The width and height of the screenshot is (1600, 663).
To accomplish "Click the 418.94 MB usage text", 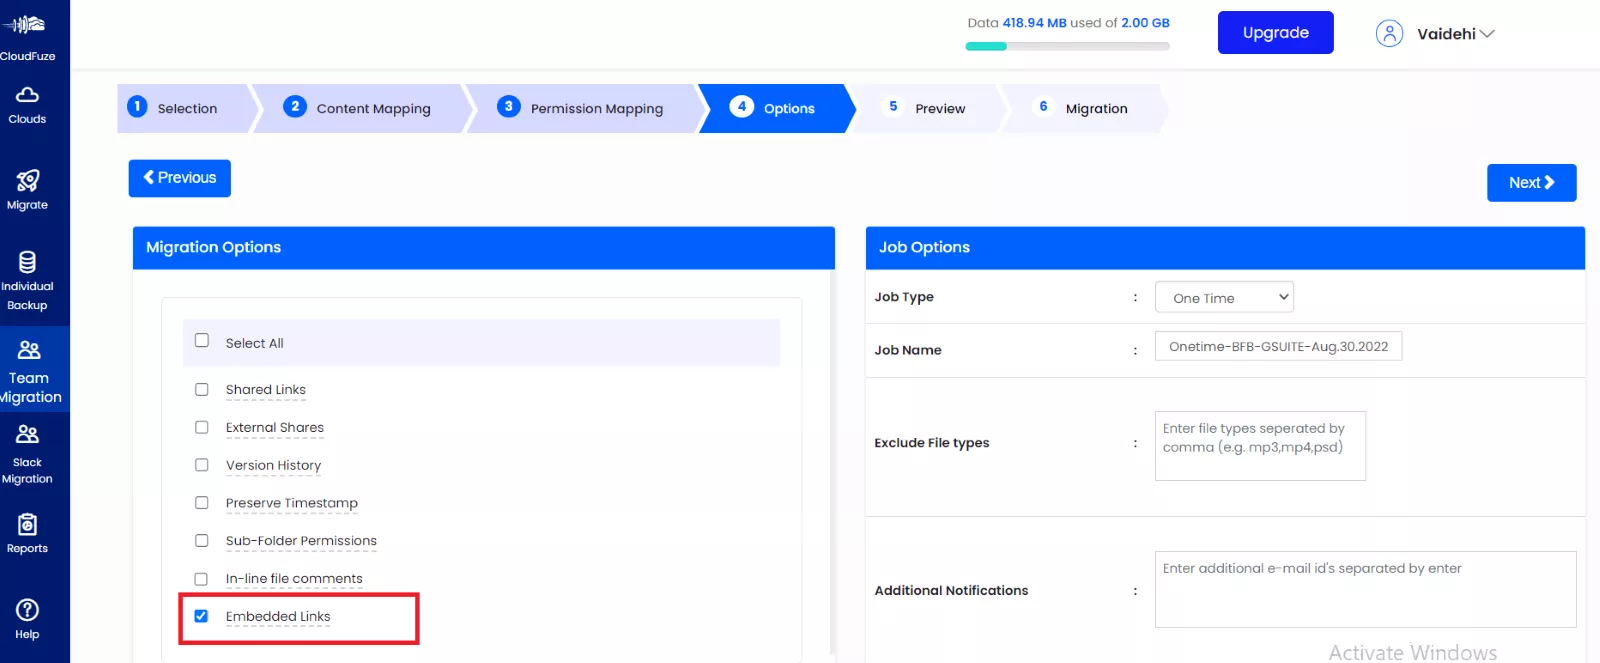I will (x=1034, y=23).
